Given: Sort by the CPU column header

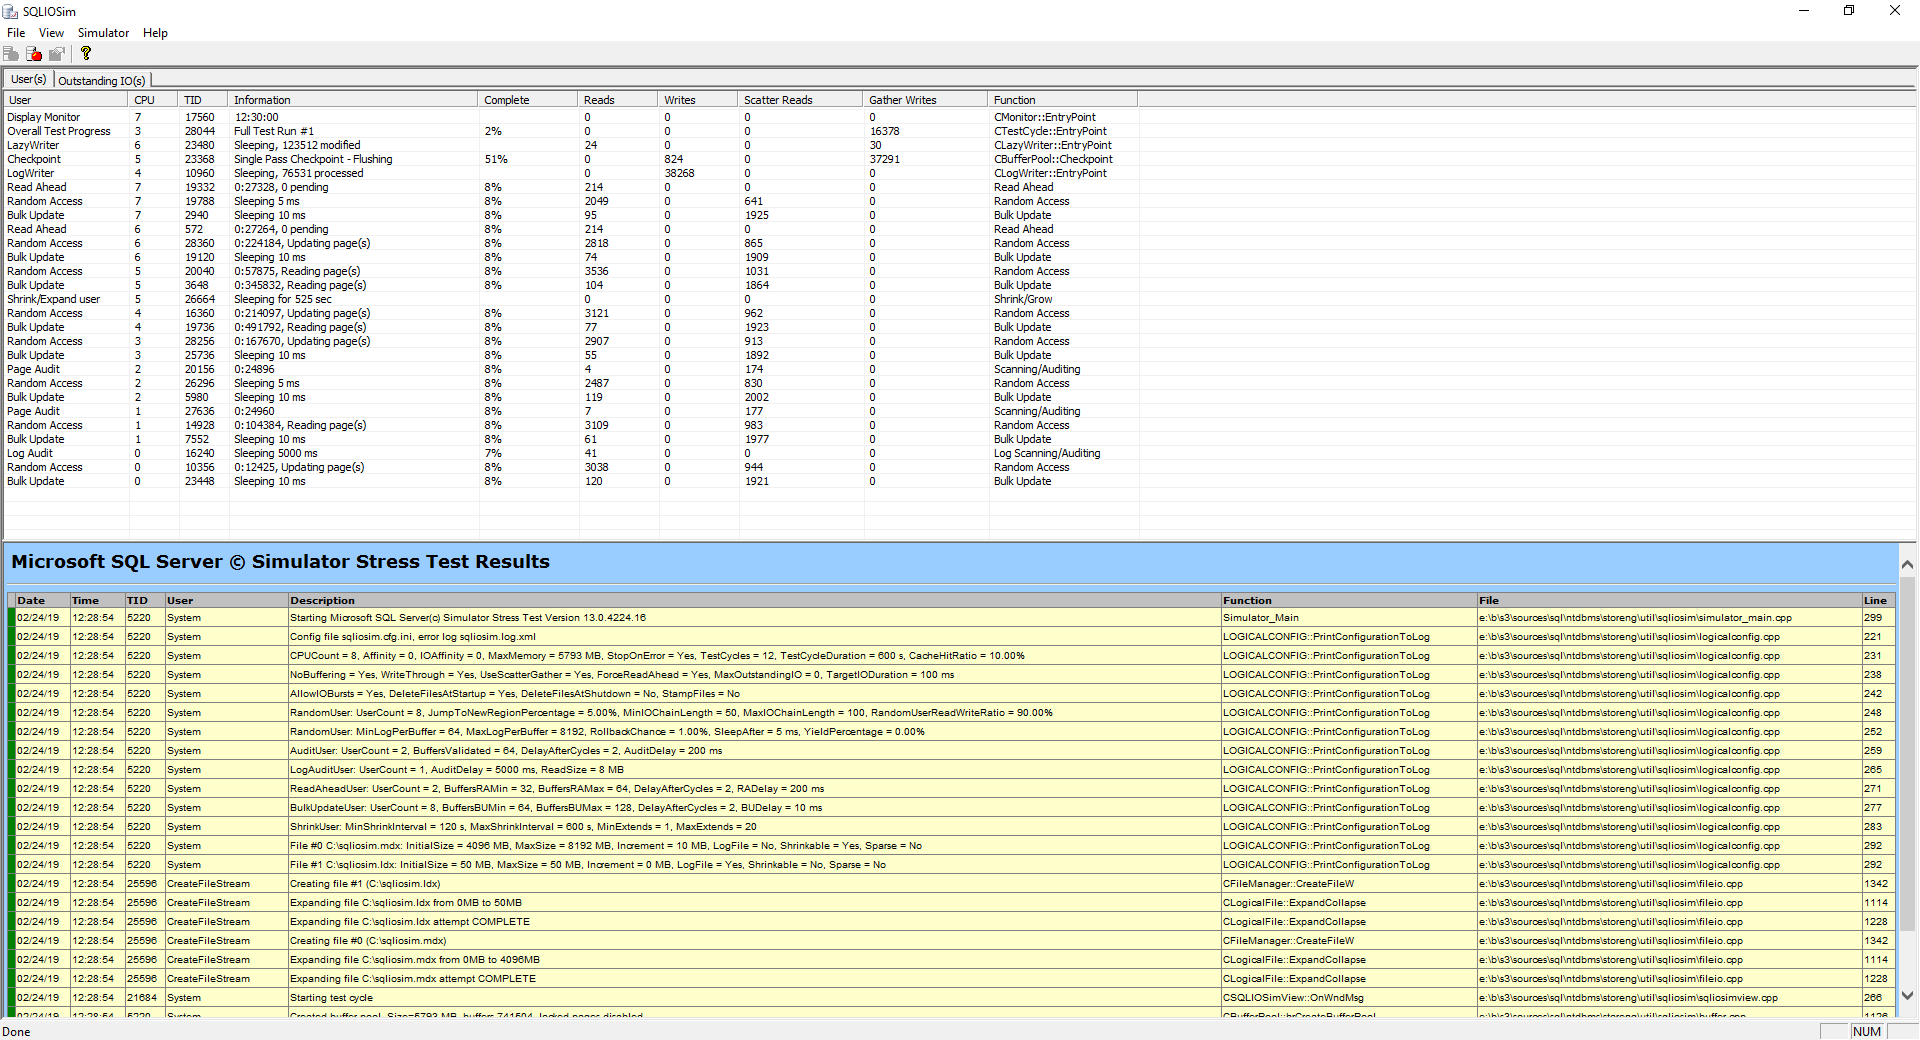Looking at the screenshot, I should pyautogui.click(x=154, y=100).
